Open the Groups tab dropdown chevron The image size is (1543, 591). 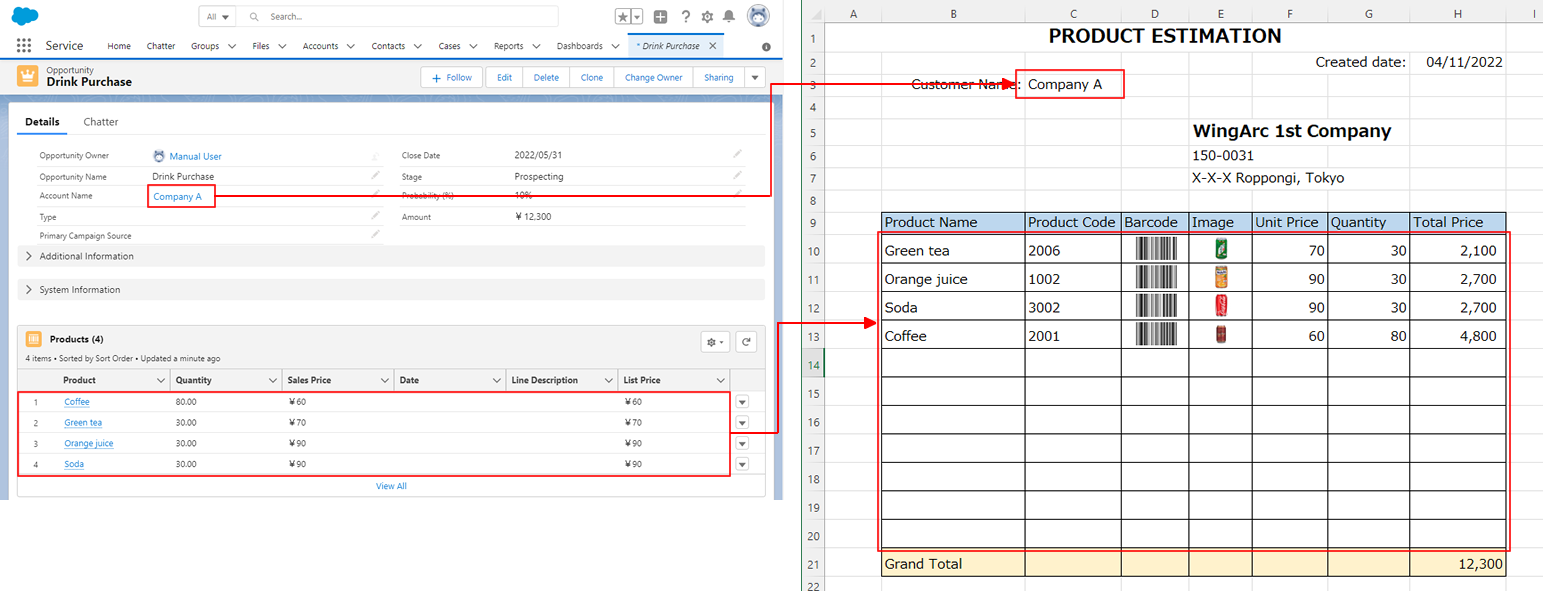point(232,46)
